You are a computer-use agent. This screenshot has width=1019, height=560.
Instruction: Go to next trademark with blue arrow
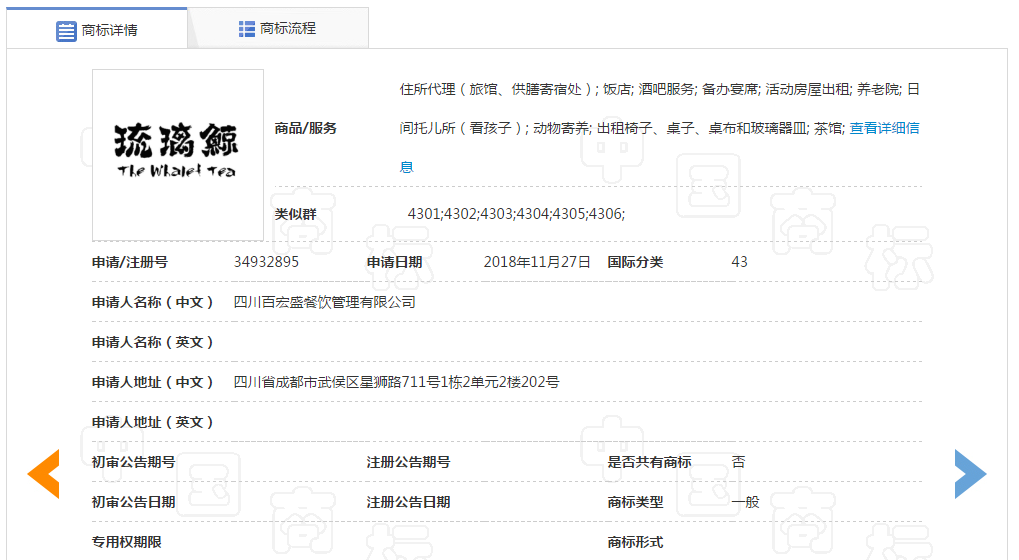pos(969,474)
